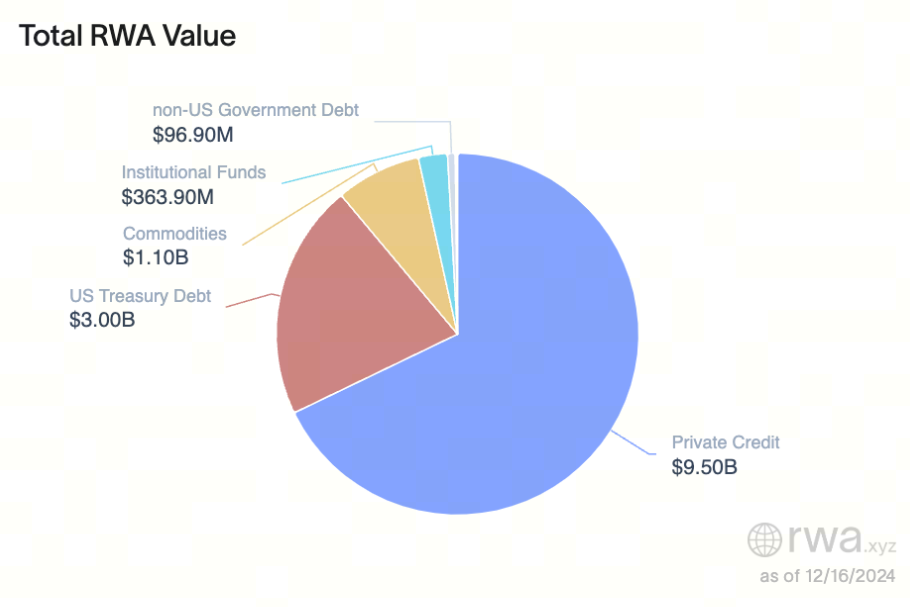Select the $3.00B value text

click(102, 321)
